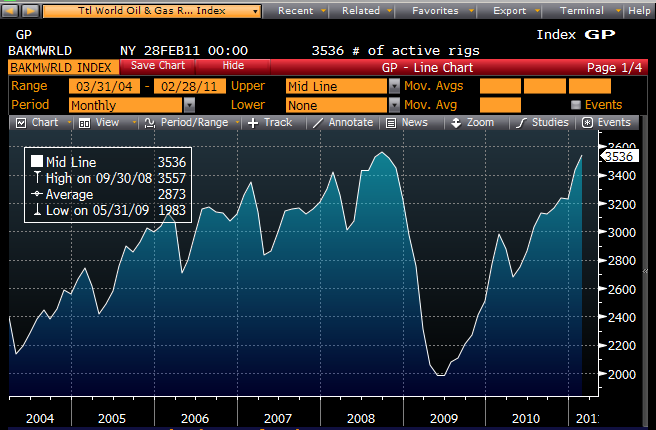Expand the View toolbar dropdown arrow
The image size is (656, 430).
coord(134,123)
